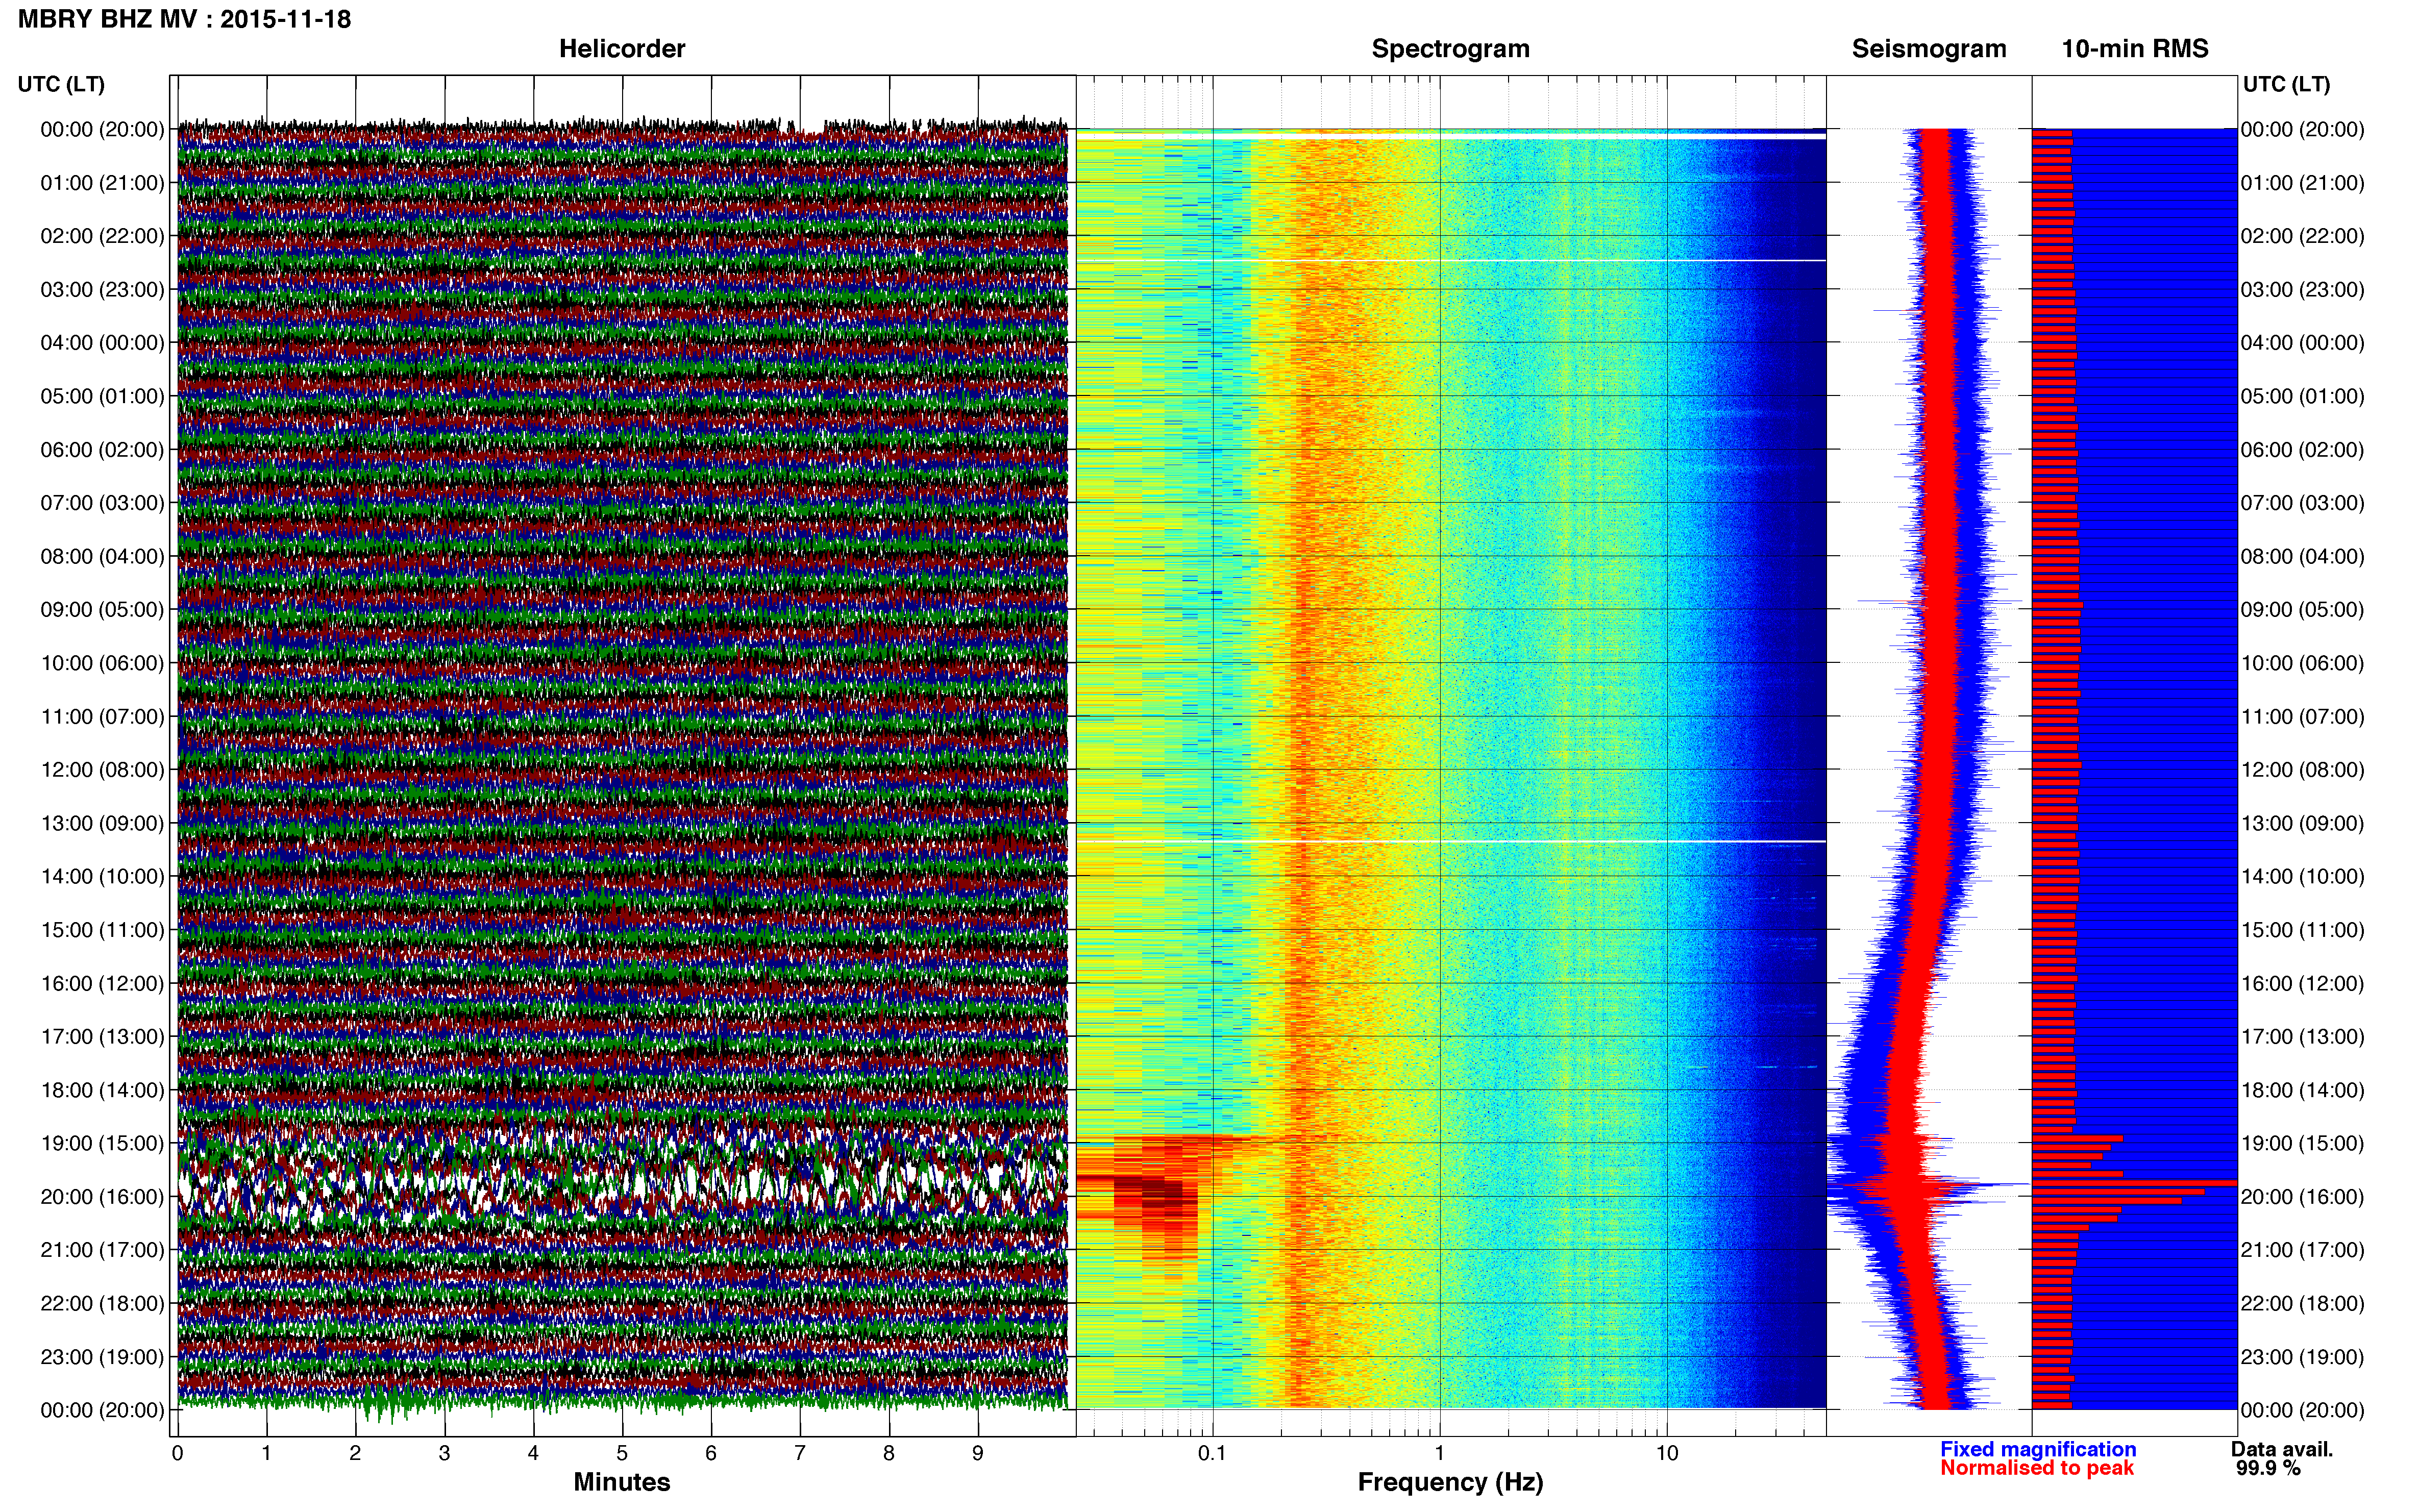This screenshot has width=2419, height=1512.
Task: Click 04:00 (00:00) label left of helicorder
Action: point(102,343)
